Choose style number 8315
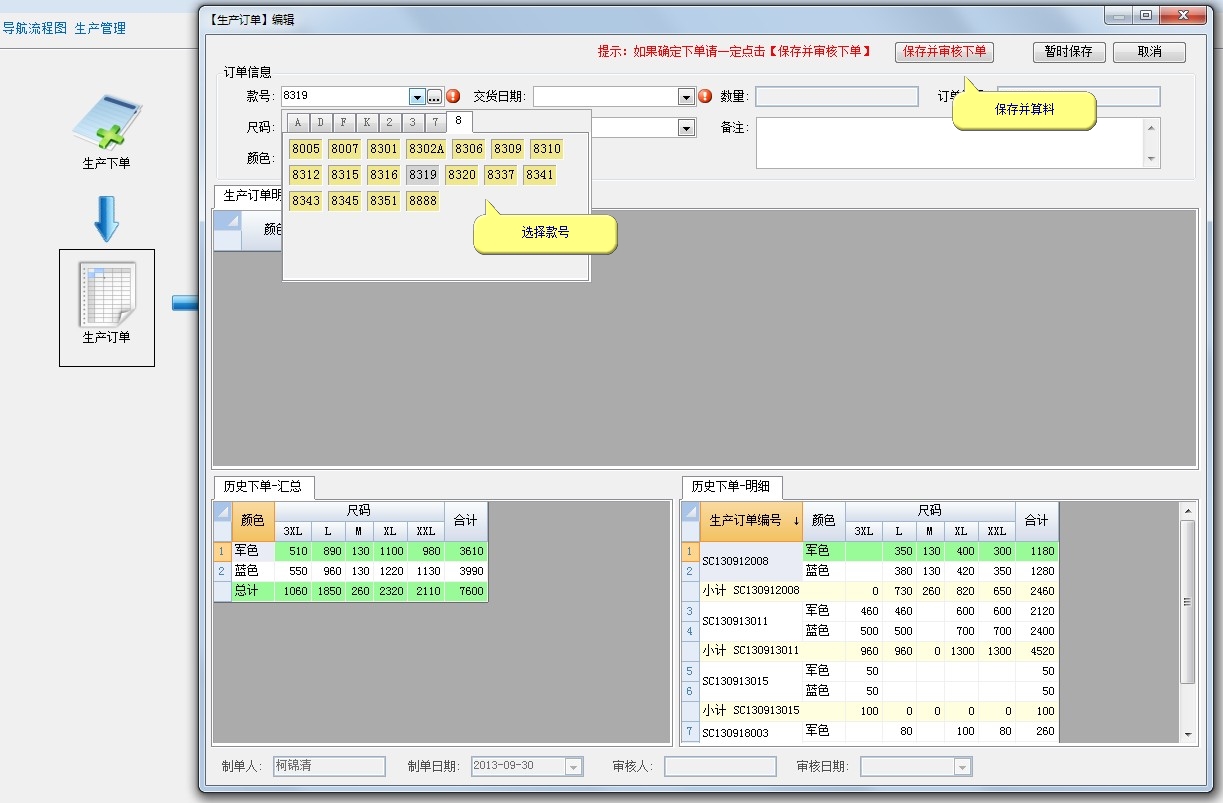 (345, 175)
